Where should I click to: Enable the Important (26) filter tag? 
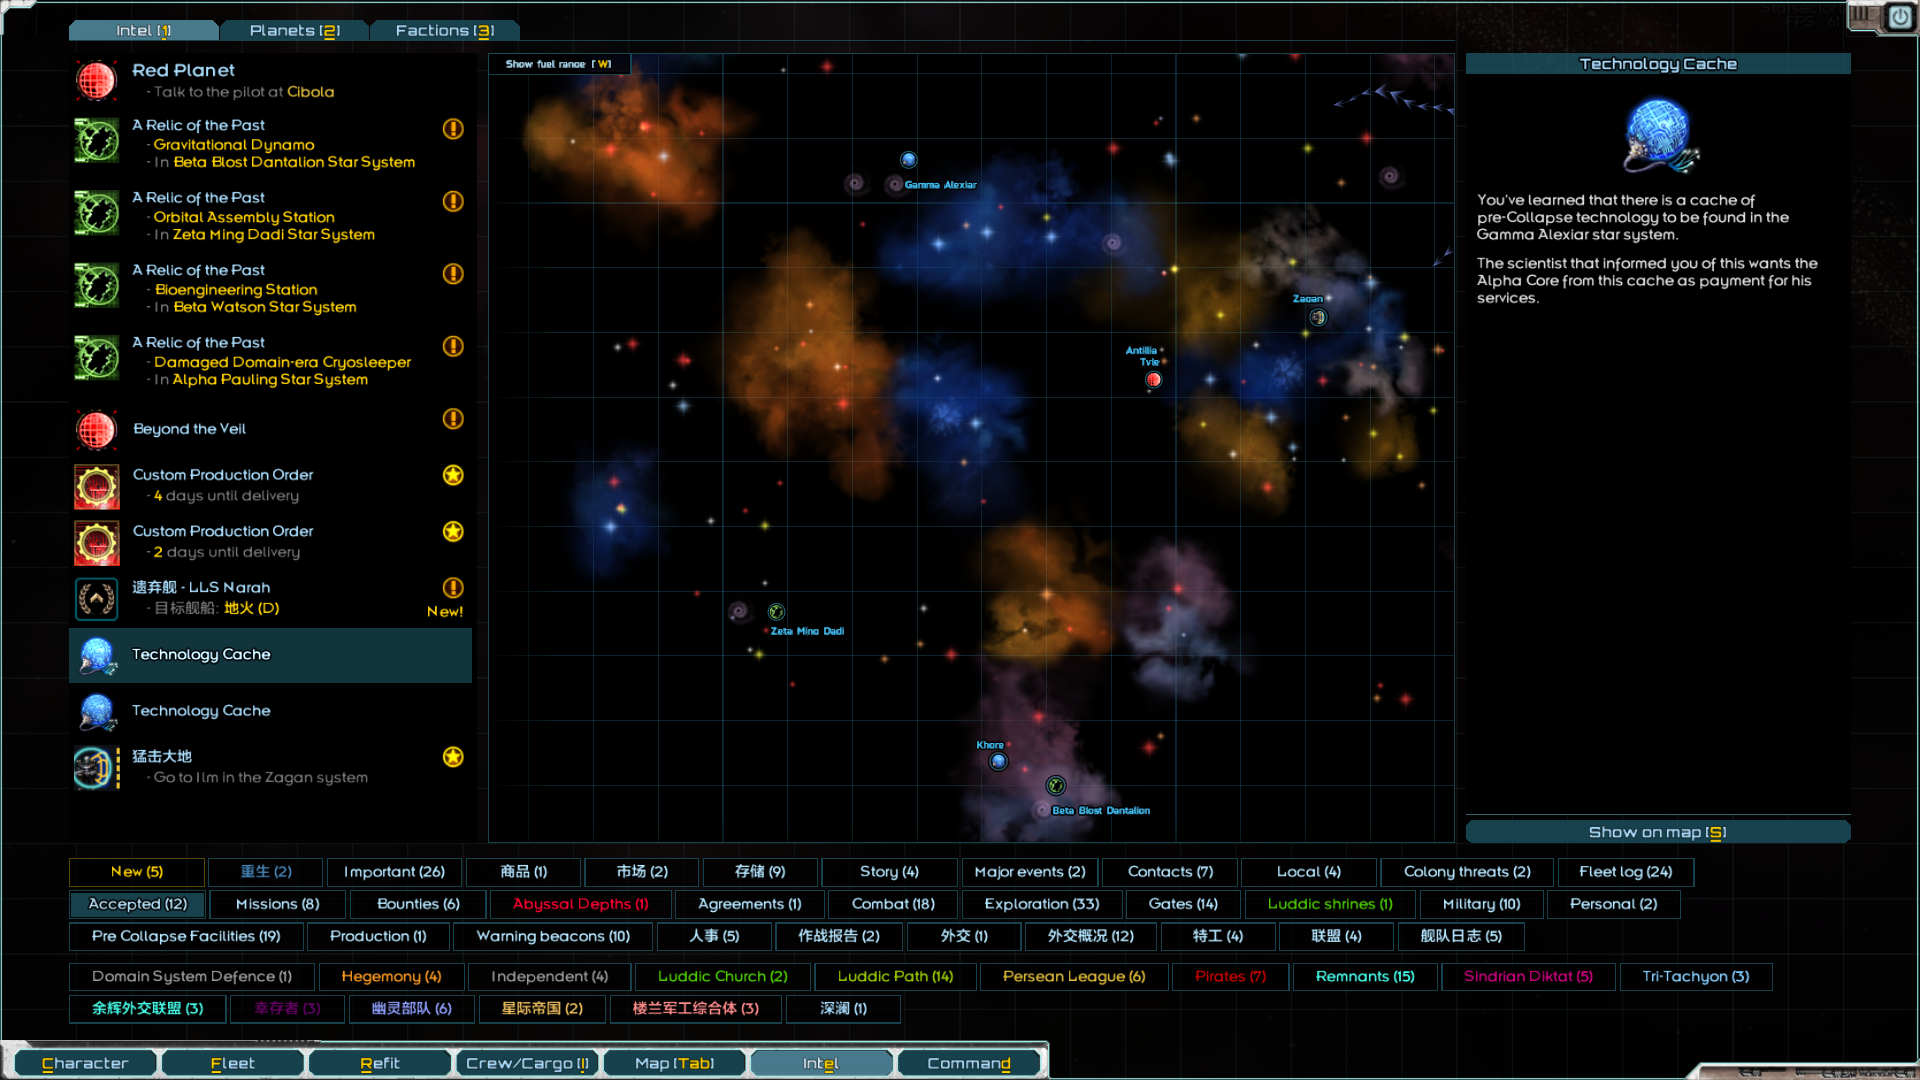394,872
